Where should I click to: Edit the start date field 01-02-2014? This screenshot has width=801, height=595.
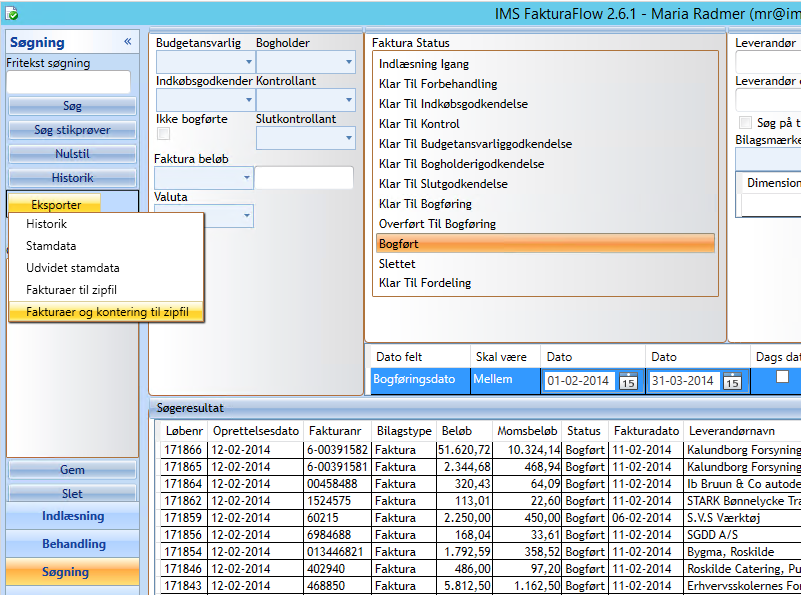579,381
